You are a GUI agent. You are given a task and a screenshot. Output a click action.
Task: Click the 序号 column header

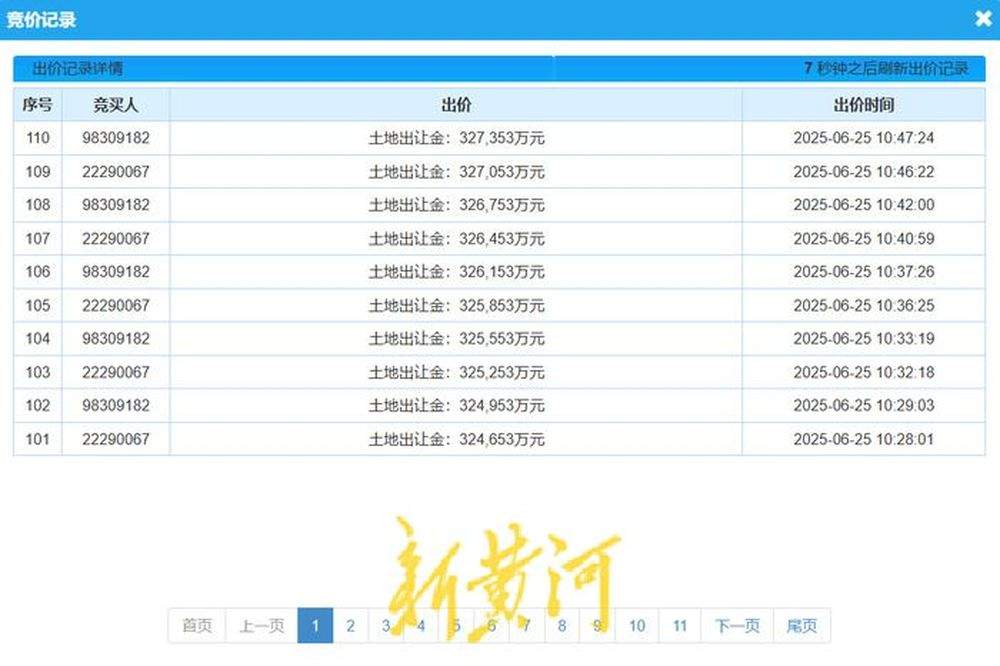point(37,104)
